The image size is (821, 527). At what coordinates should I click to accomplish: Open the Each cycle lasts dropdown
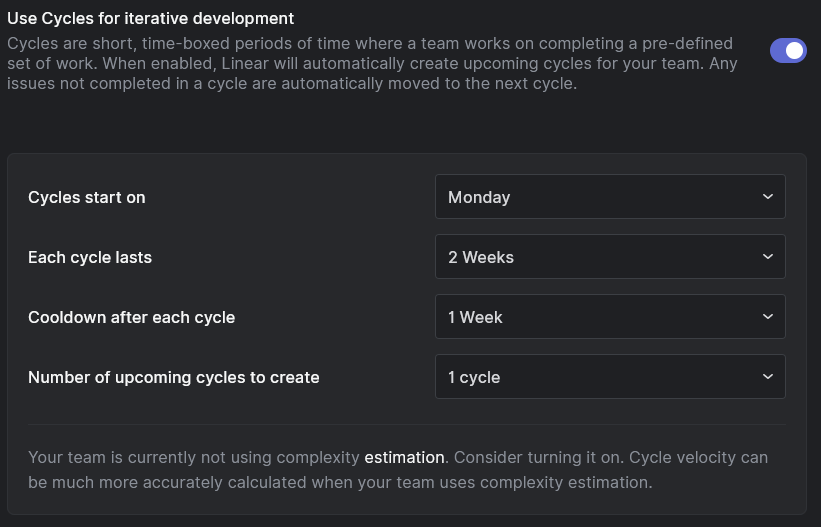[610, 257]
